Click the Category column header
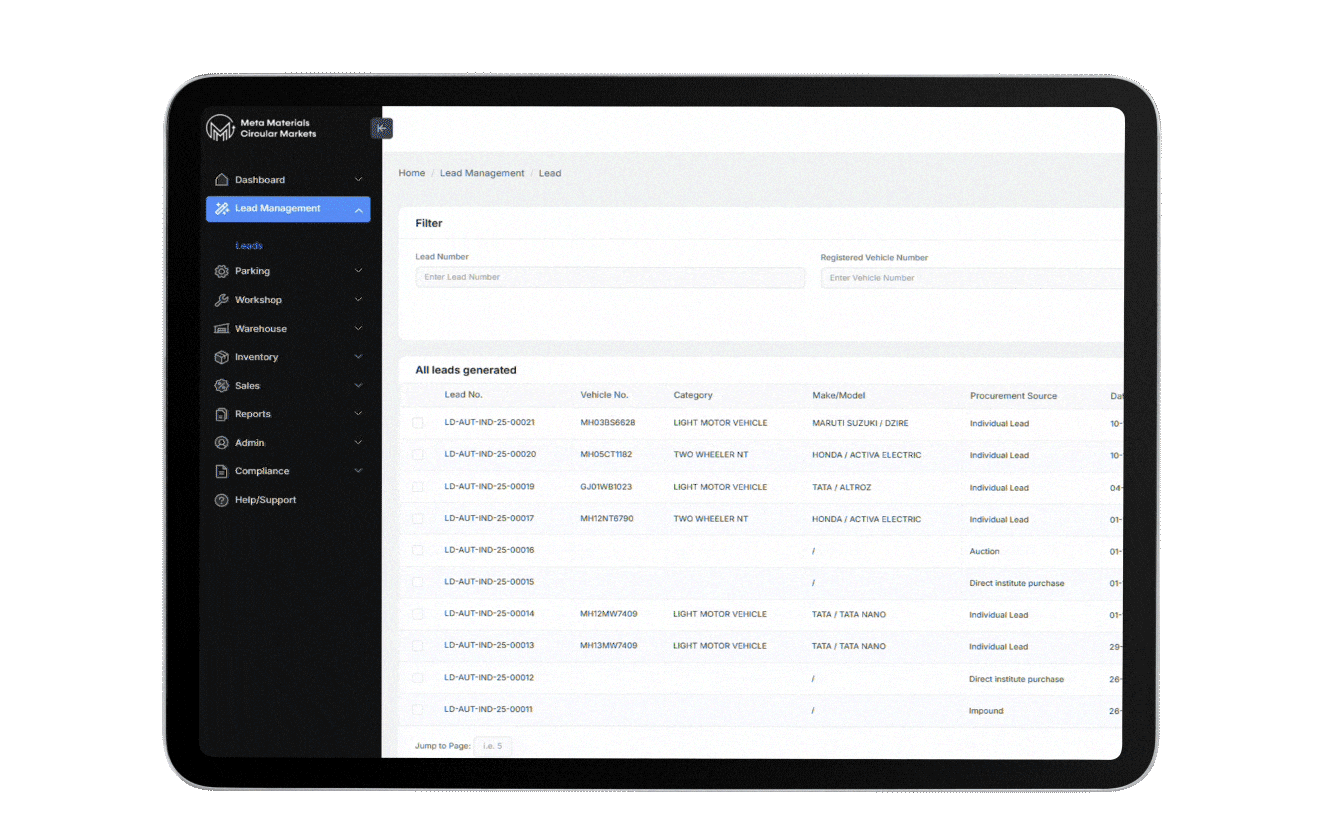Image resolution: width=1324 pixels, height=832 pixels. coord(693,395)
